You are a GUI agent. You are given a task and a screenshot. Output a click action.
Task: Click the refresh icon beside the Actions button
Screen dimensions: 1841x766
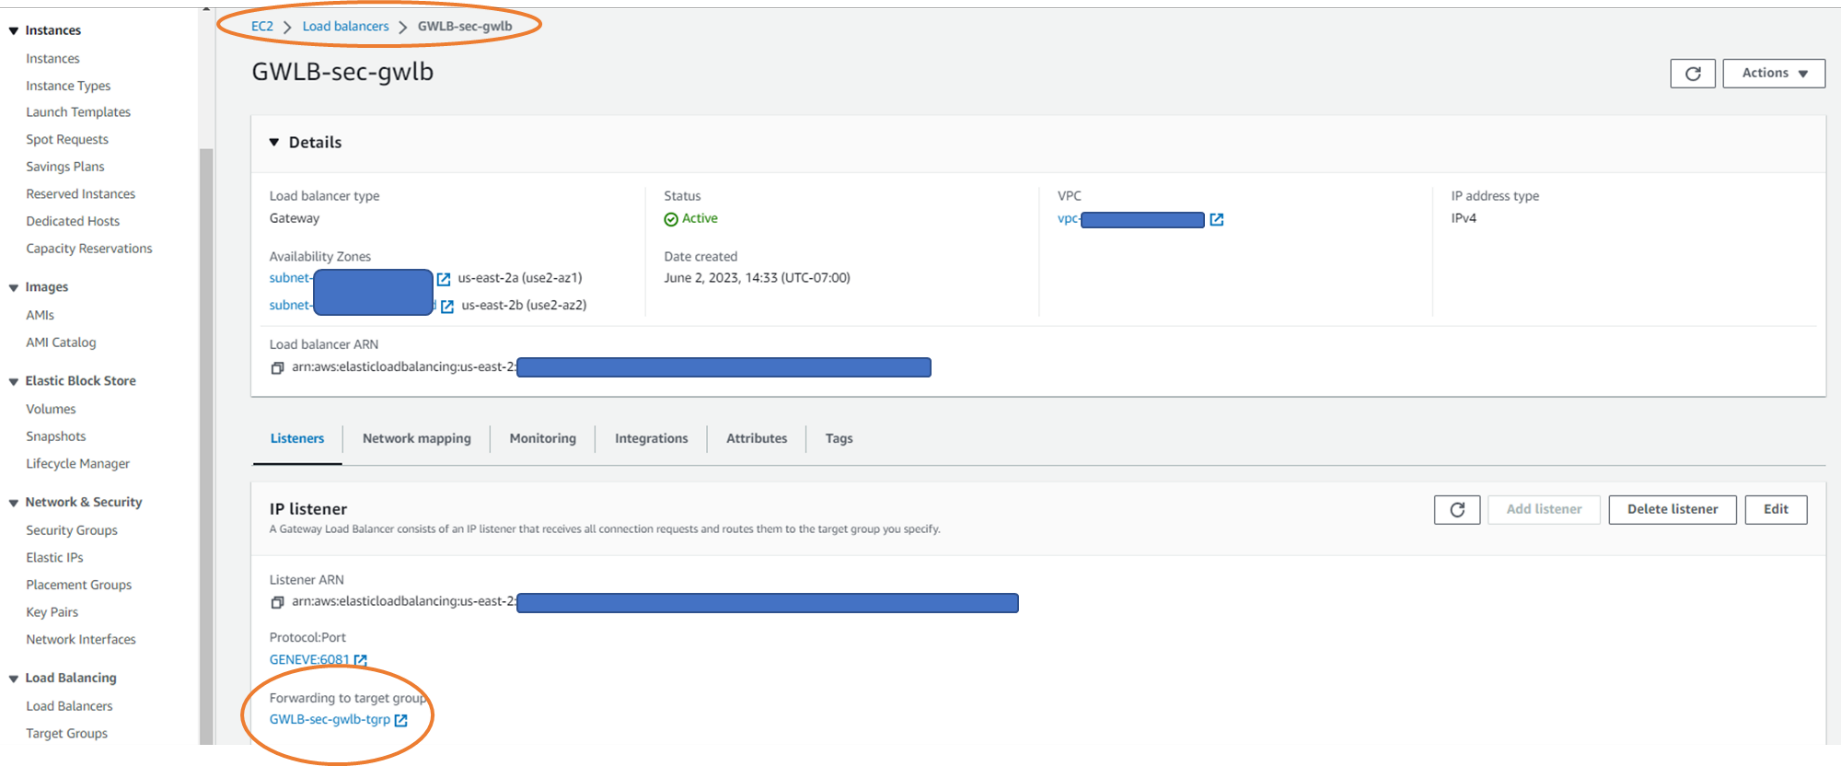point(1692,73)
